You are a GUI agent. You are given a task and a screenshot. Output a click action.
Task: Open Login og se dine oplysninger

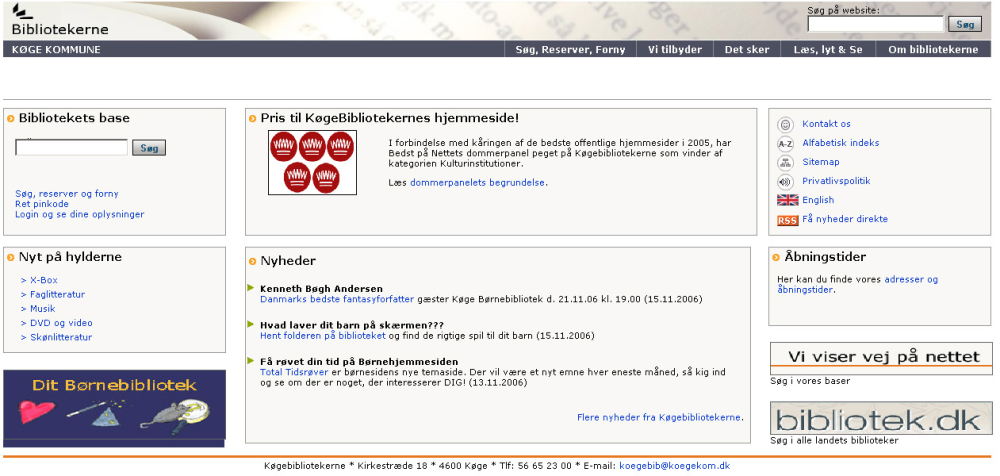80,214
